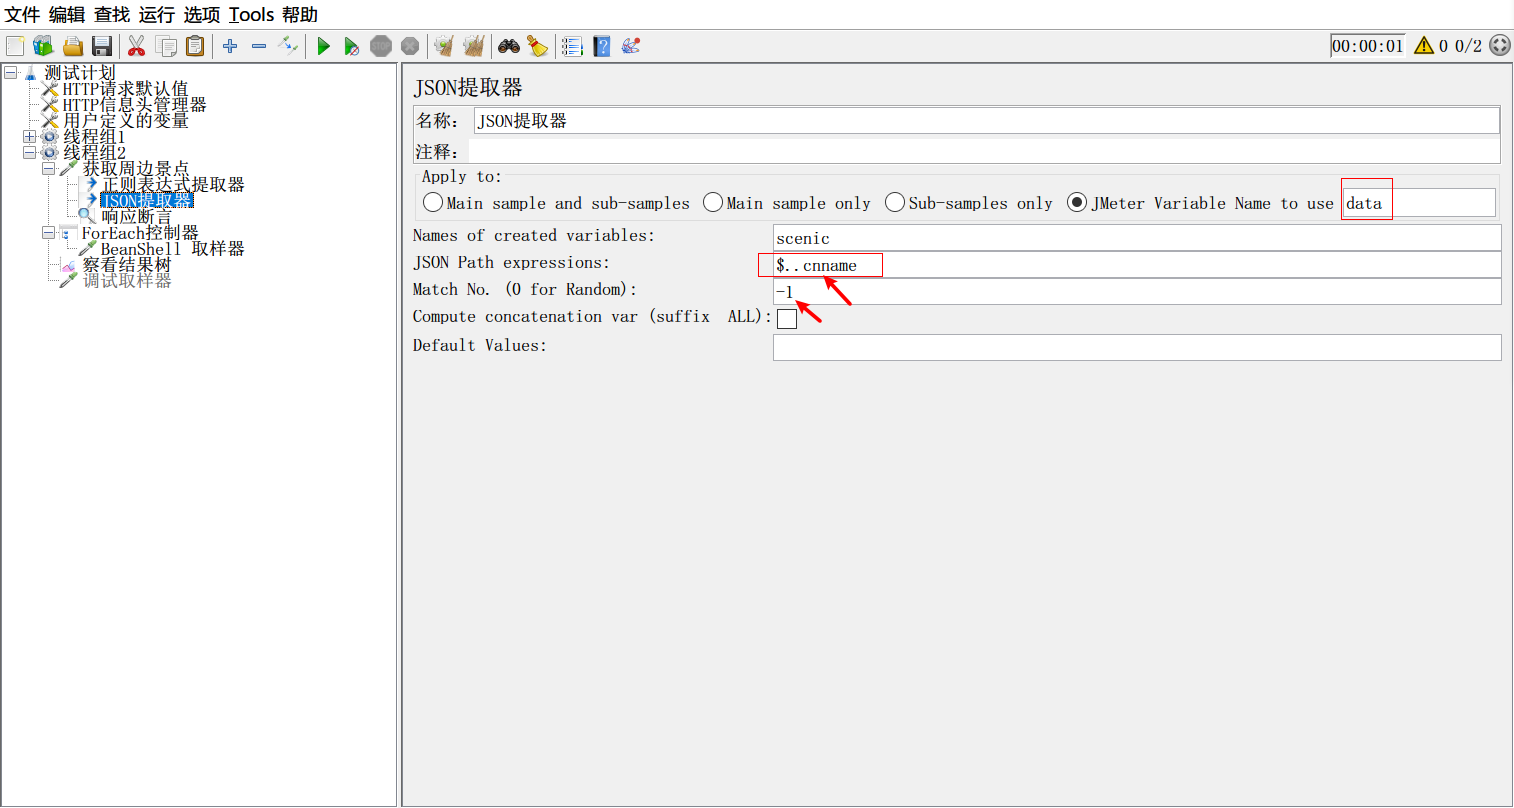This screenshot has width=1514, height=808.
Task: Collapse the 线程组2 tree node
Action: click(29, 153)
